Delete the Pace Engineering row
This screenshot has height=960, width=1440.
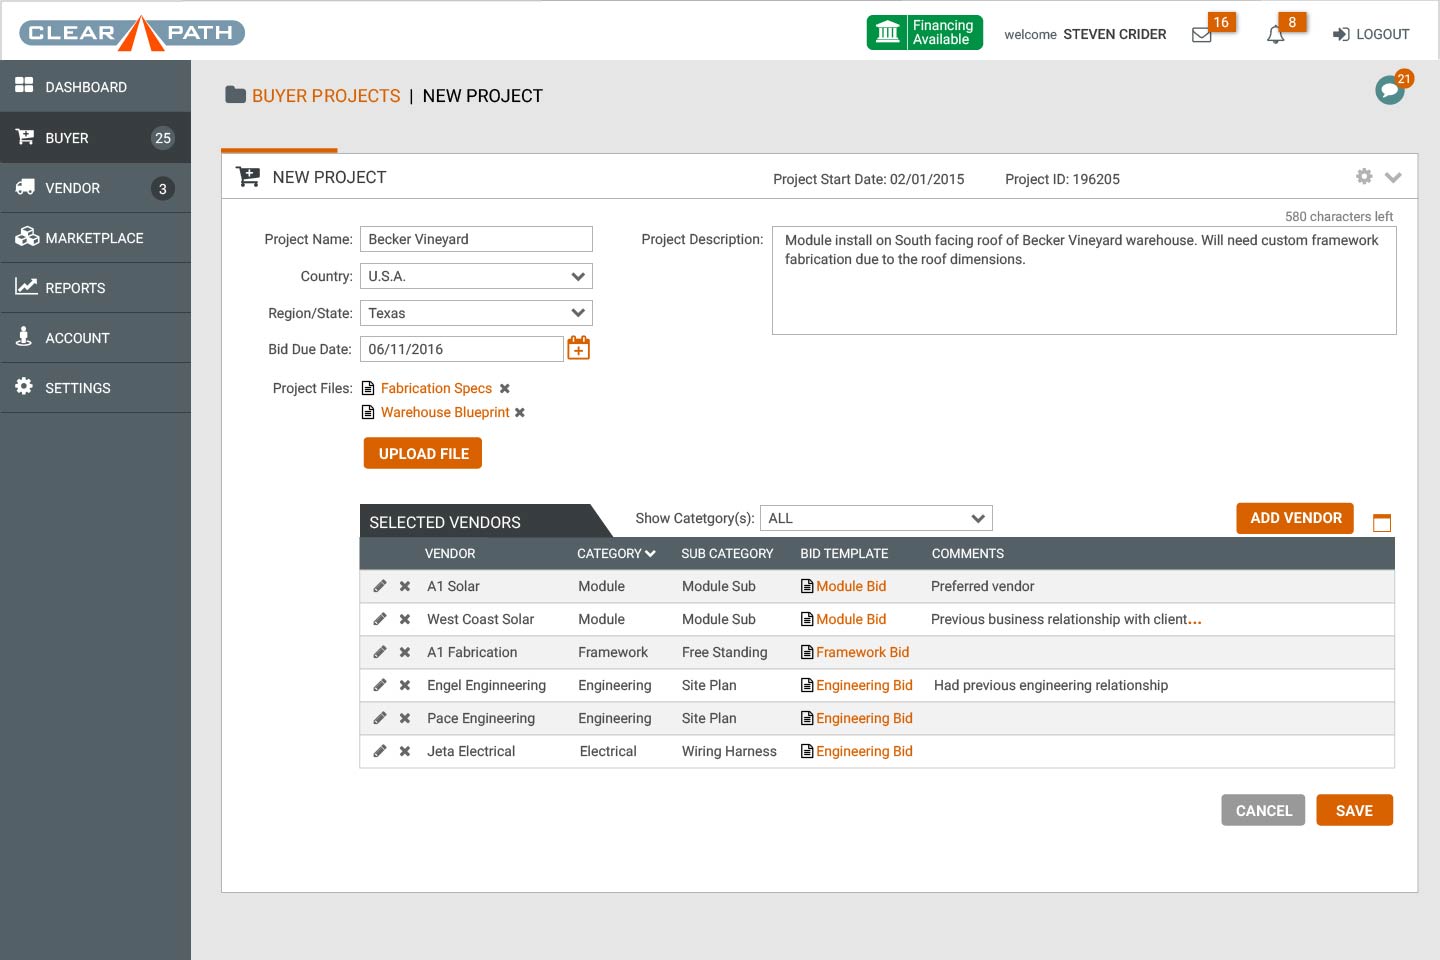pyautogui.click(x=405, y=718)
